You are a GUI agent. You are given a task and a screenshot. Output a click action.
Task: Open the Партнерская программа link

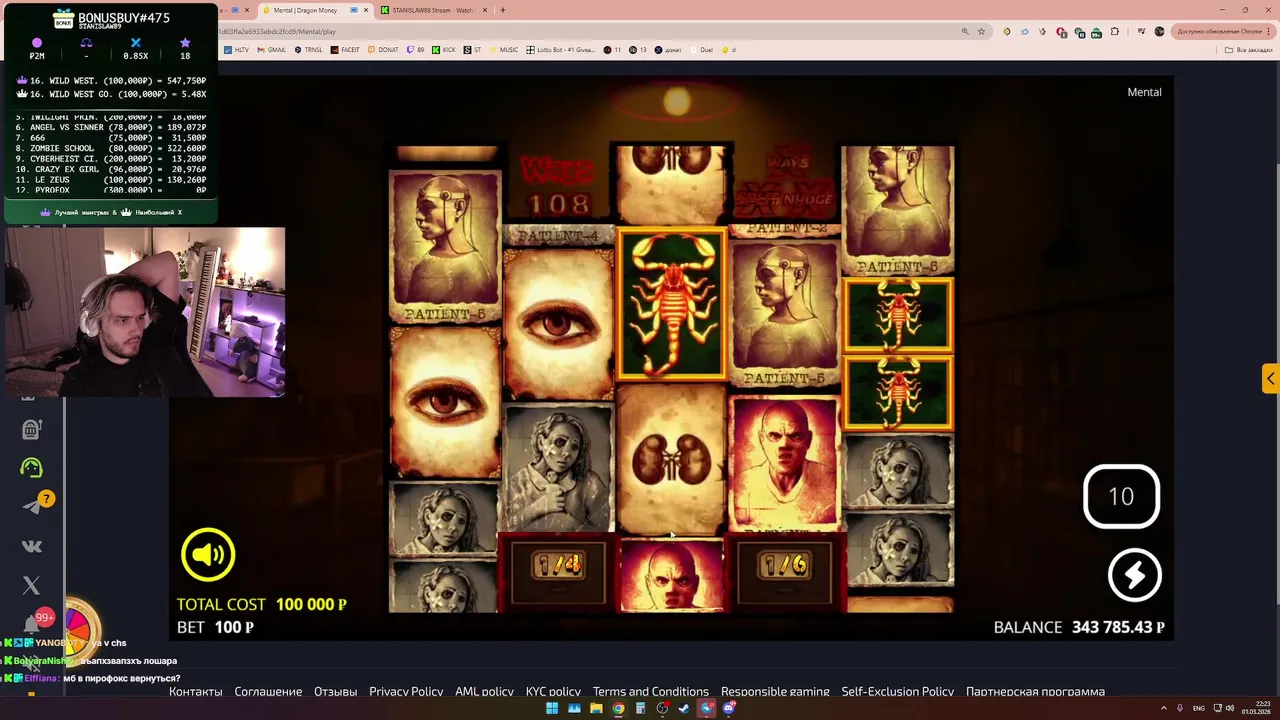[x=1035, y=691]
